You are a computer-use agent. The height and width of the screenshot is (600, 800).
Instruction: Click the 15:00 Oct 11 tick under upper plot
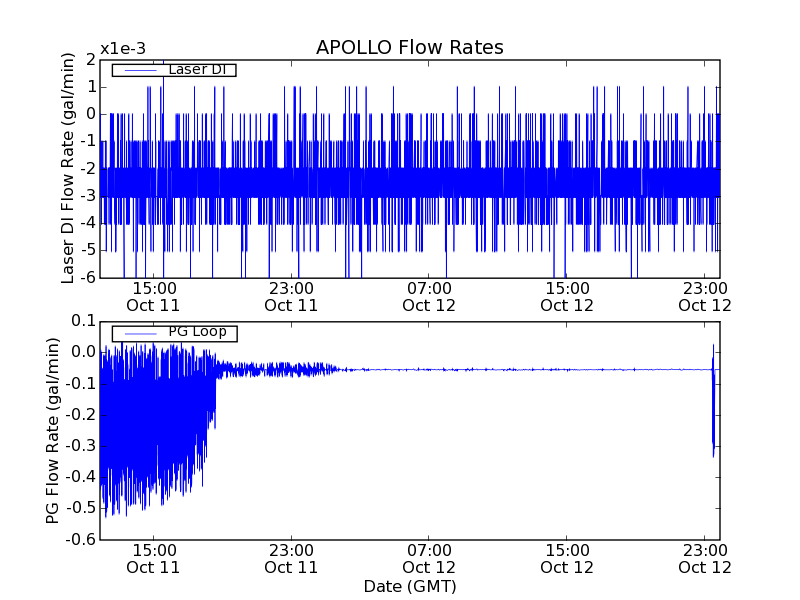coord(153,295)
